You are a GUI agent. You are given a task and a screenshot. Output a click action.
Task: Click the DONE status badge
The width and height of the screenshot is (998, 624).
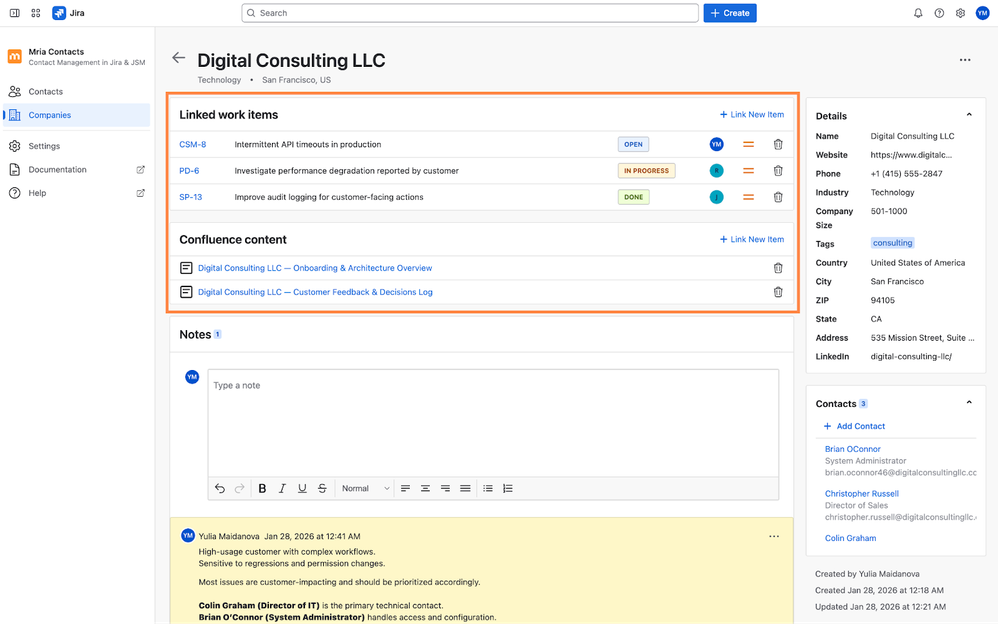[633, 197]
